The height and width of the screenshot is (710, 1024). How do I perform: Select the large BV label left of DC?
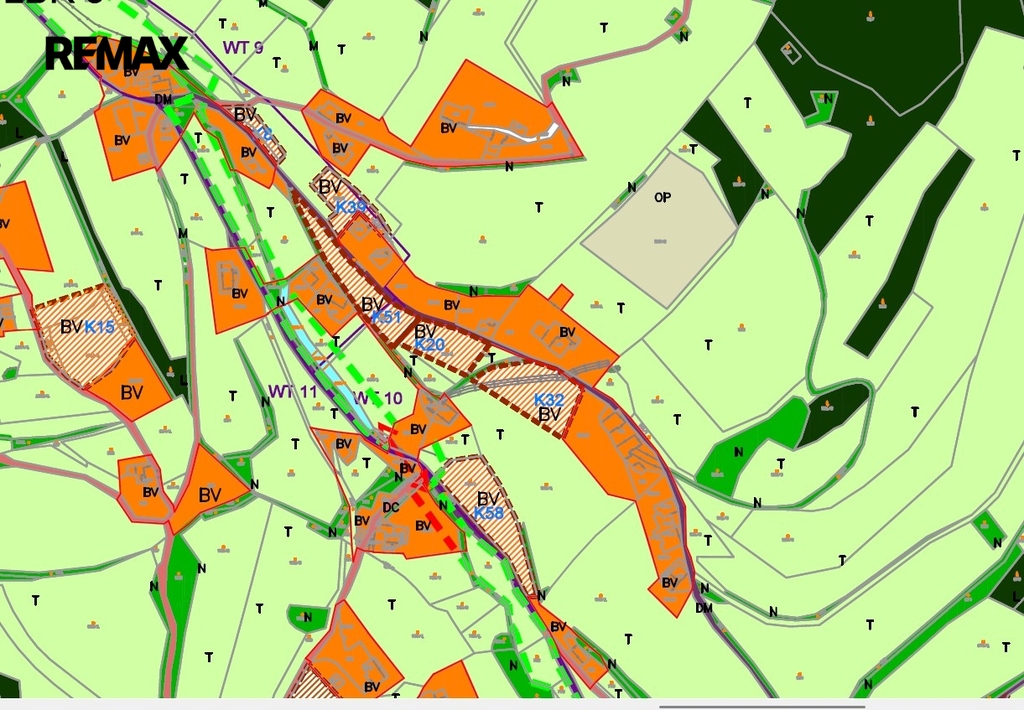[x=209, y=495]
